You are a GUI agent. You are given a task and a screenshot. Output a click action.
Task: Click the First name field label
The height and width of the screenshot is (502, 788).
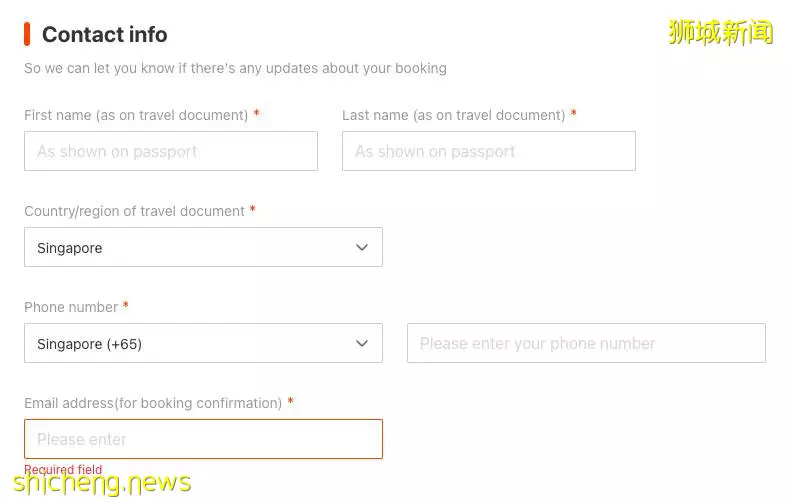tap(136, 115)
